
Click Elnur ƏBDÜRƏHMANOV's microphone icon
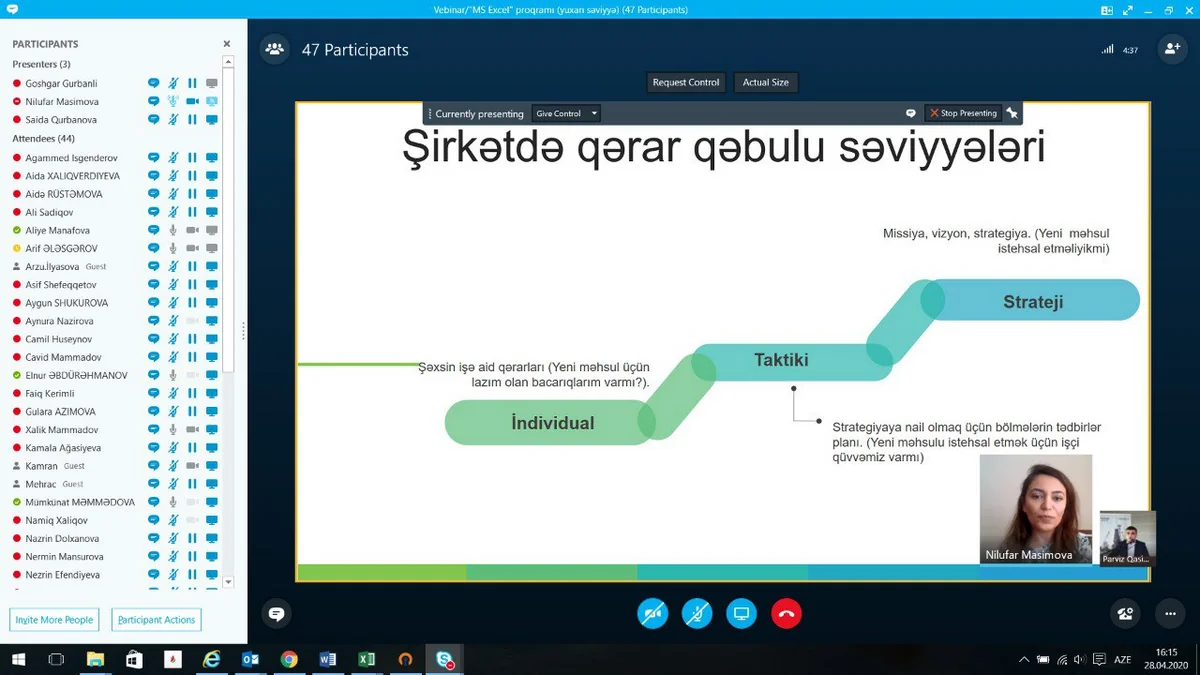173,375
